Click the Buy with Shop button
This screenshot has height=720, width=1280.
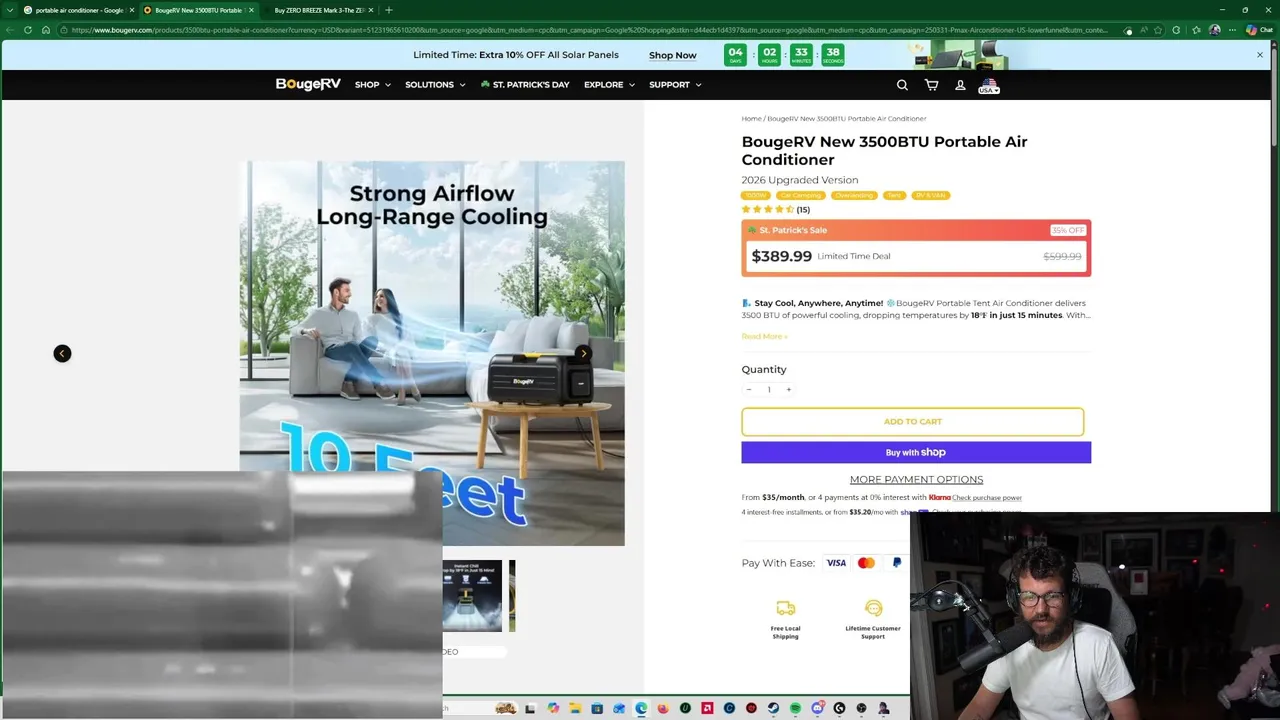point(916,452)
